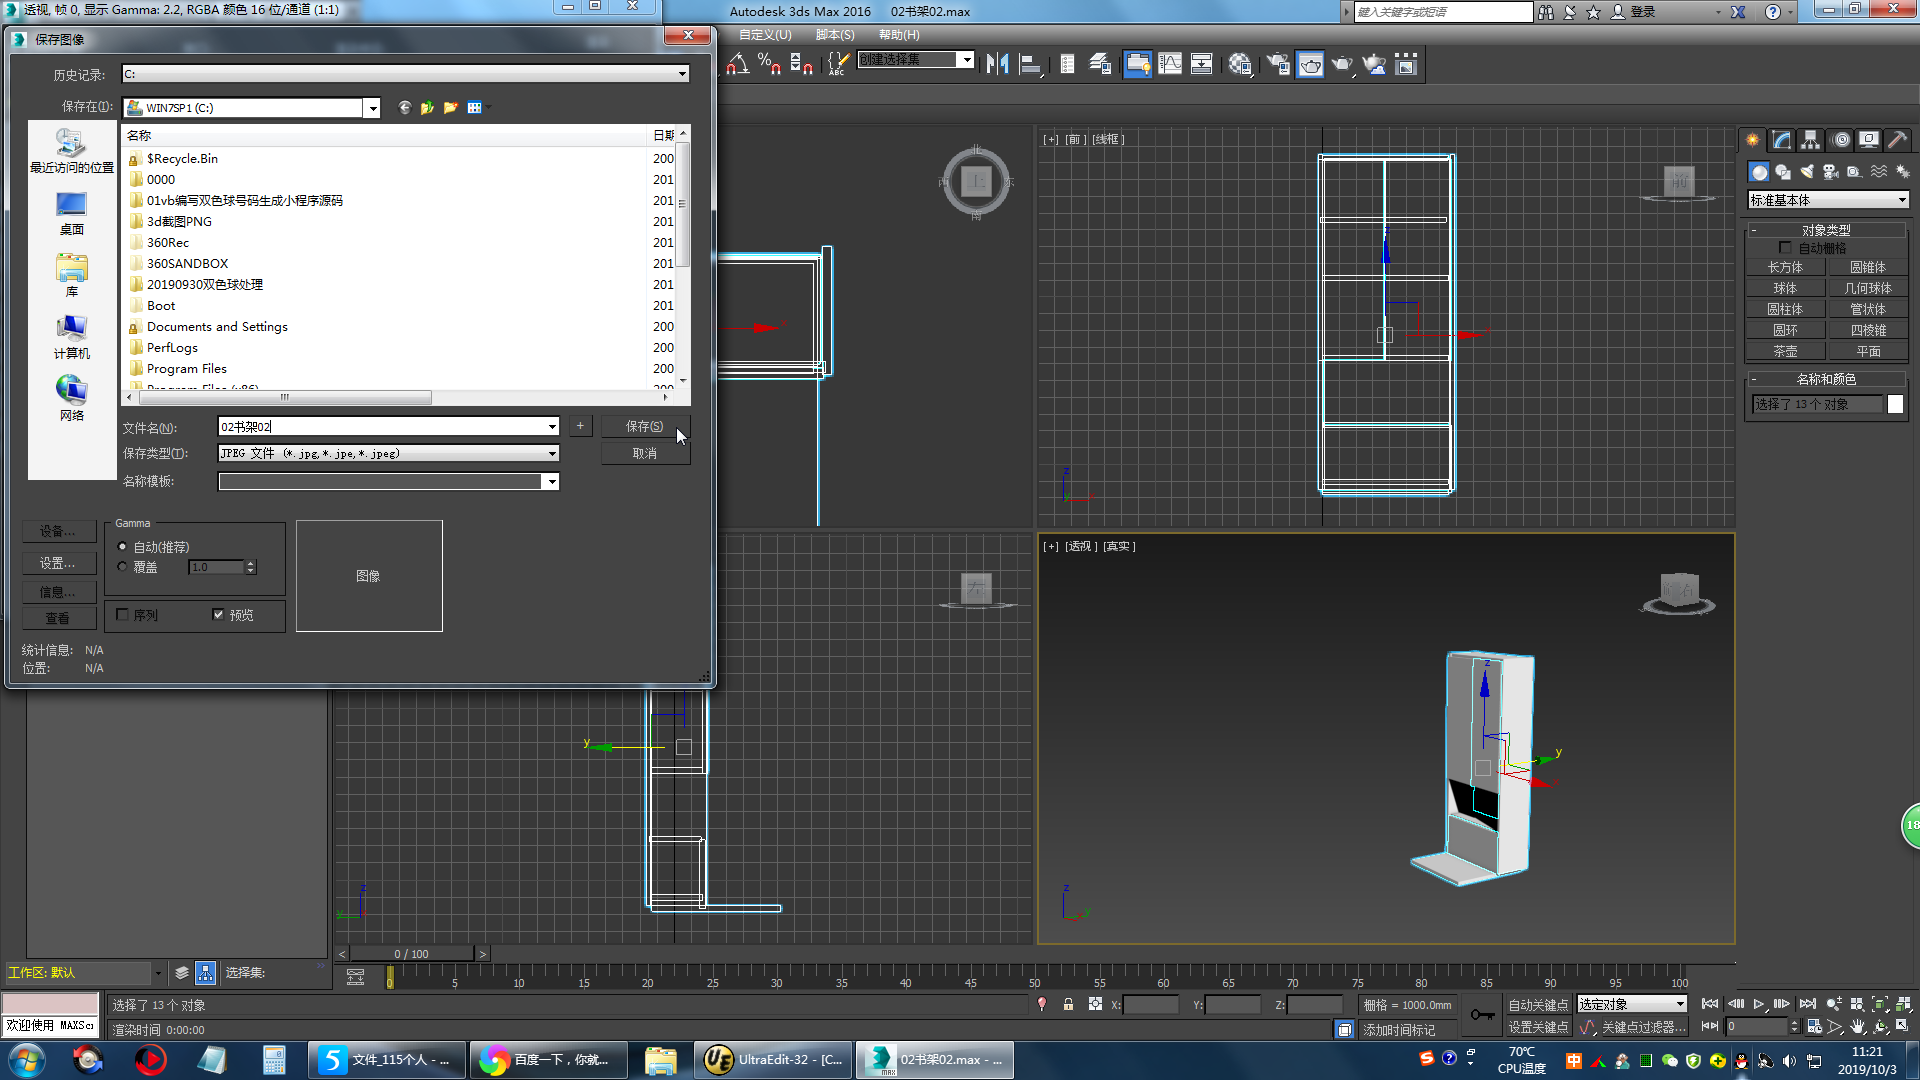Viewport: 1920px width, 1080px height.
Task: Click the 取消 button
Action: pyautogui.click(x=645, y=453)
